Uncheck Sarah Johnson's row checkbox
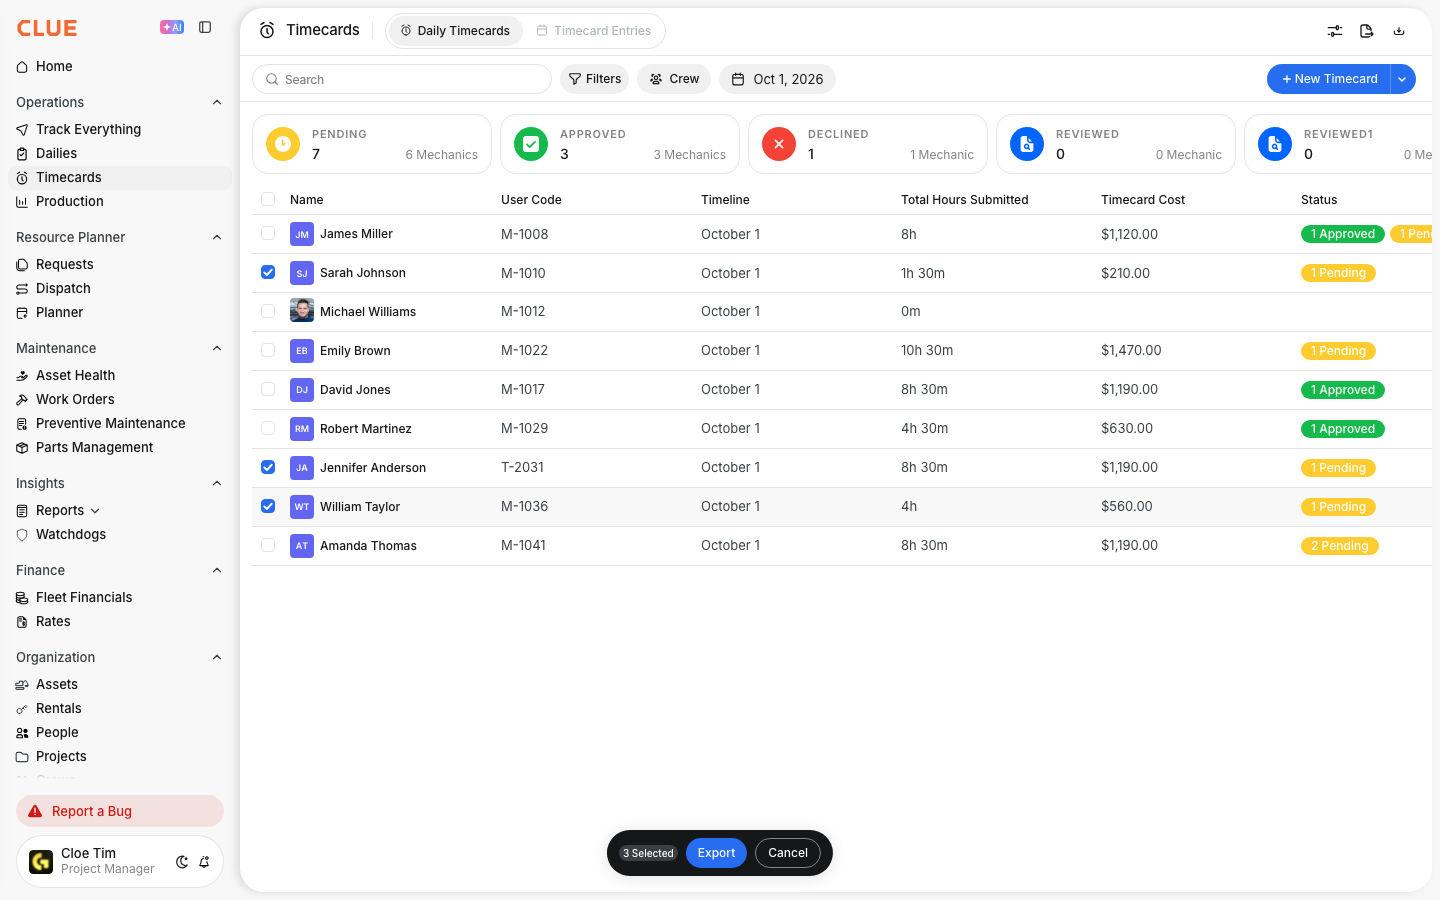The image size is (1440, 900). (x=268, y=272)
